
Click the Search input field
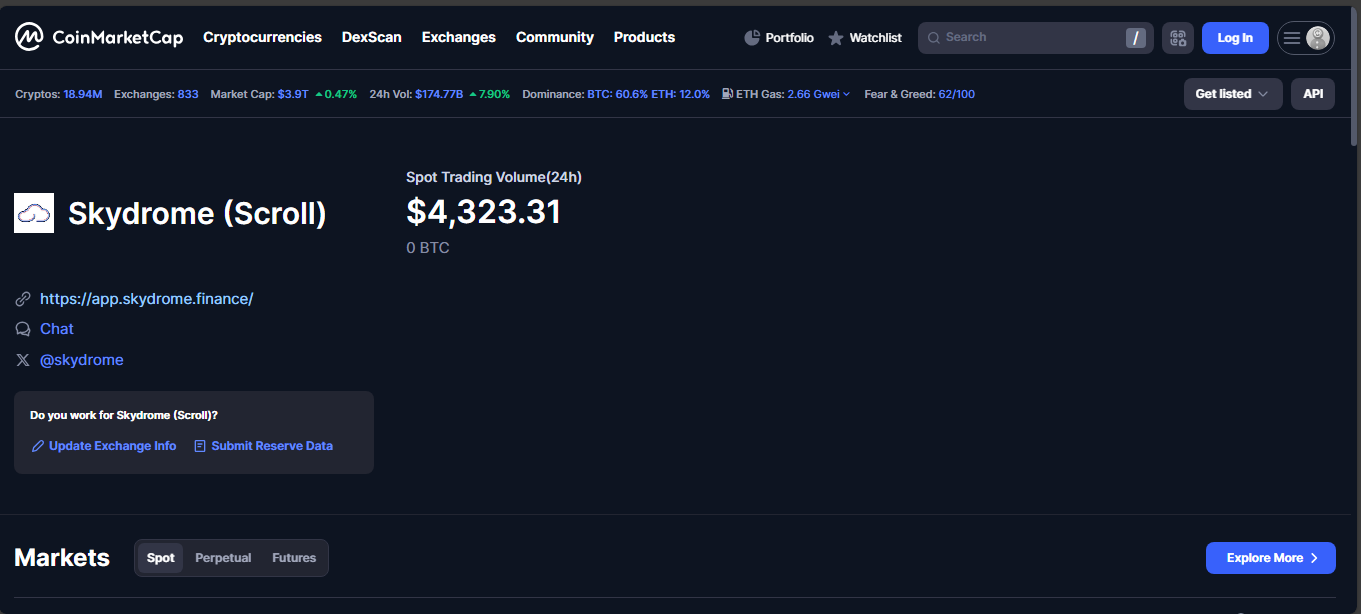click(x=1030, y=38)
